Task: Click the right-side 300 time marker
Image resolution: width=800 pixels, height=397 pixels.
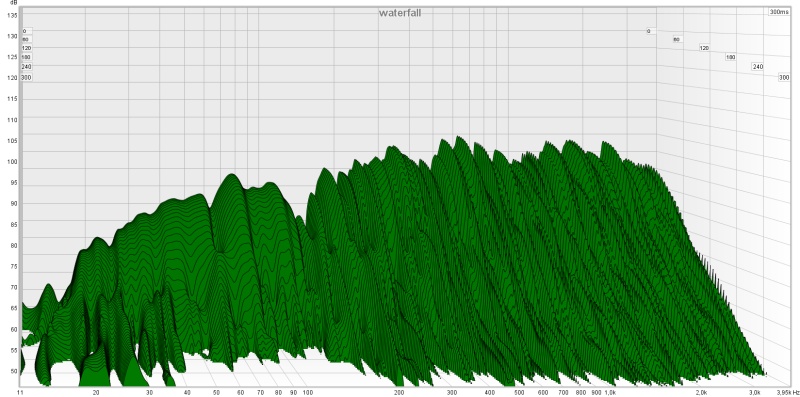Action: click(784, 78)
